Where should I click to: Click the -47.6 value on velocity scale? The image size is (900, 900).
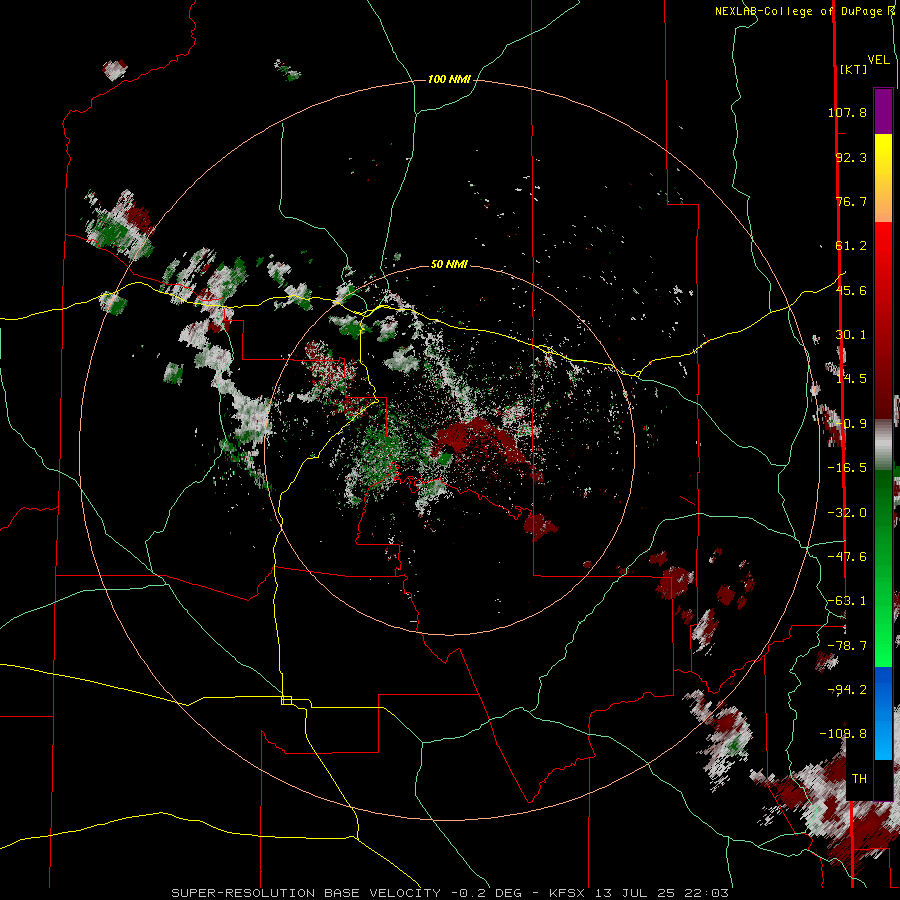[847, 557]
